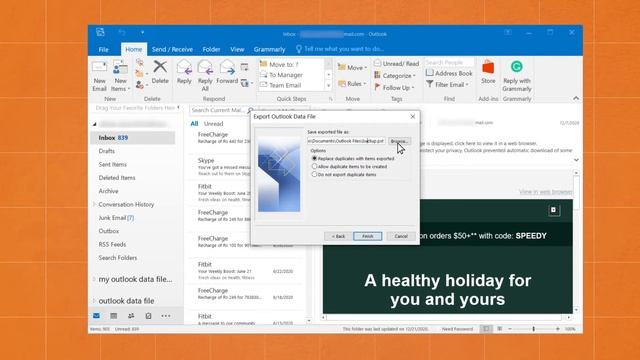Show Unread messages filter

(213, 124)
